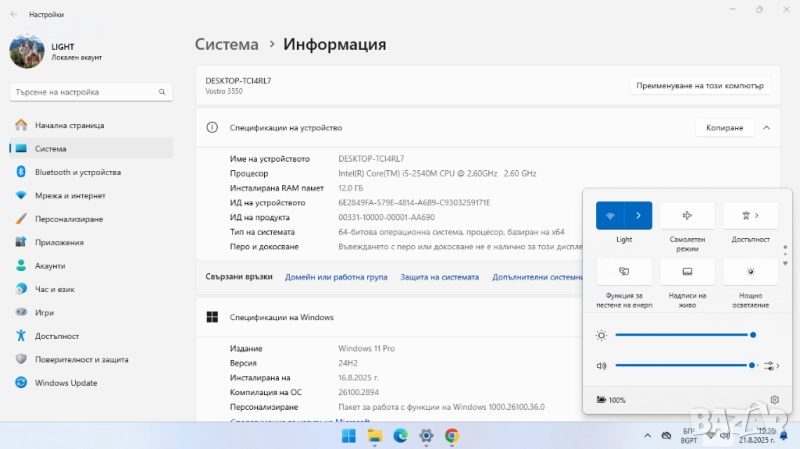Toggle Wi-Fi in quick settings
Screen dimensions: 800x449
pos(610,215)
